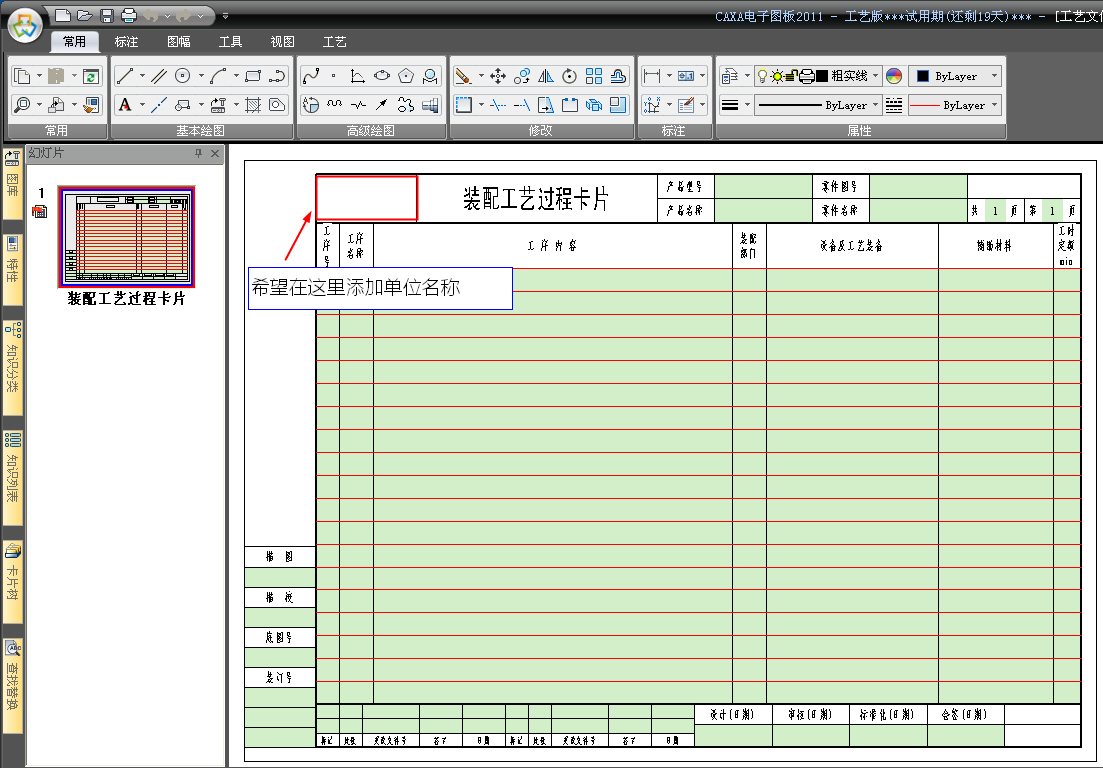Screen dimensions: 1103x768
Task: Select the Line drawing tool
Action: pyautogui.click(x=125, y=76)
